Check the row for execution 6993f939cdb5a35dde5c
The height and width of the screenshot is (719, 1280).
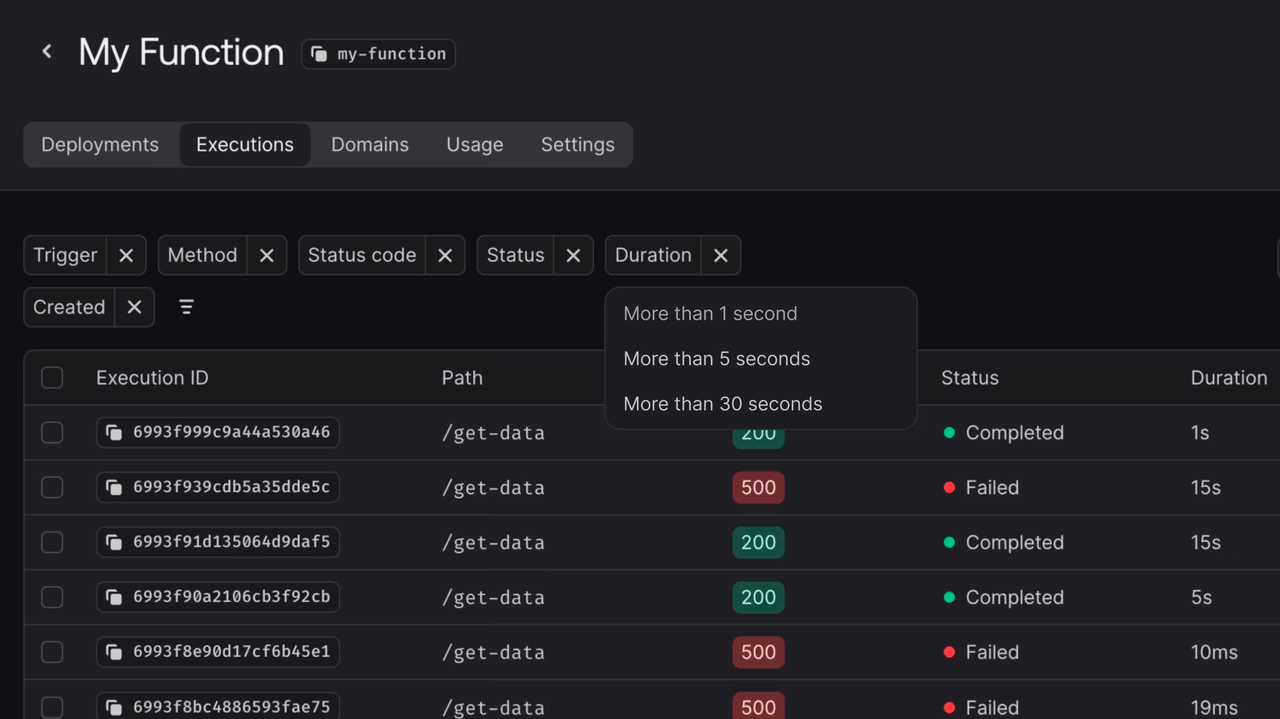[x=52, y=488]
